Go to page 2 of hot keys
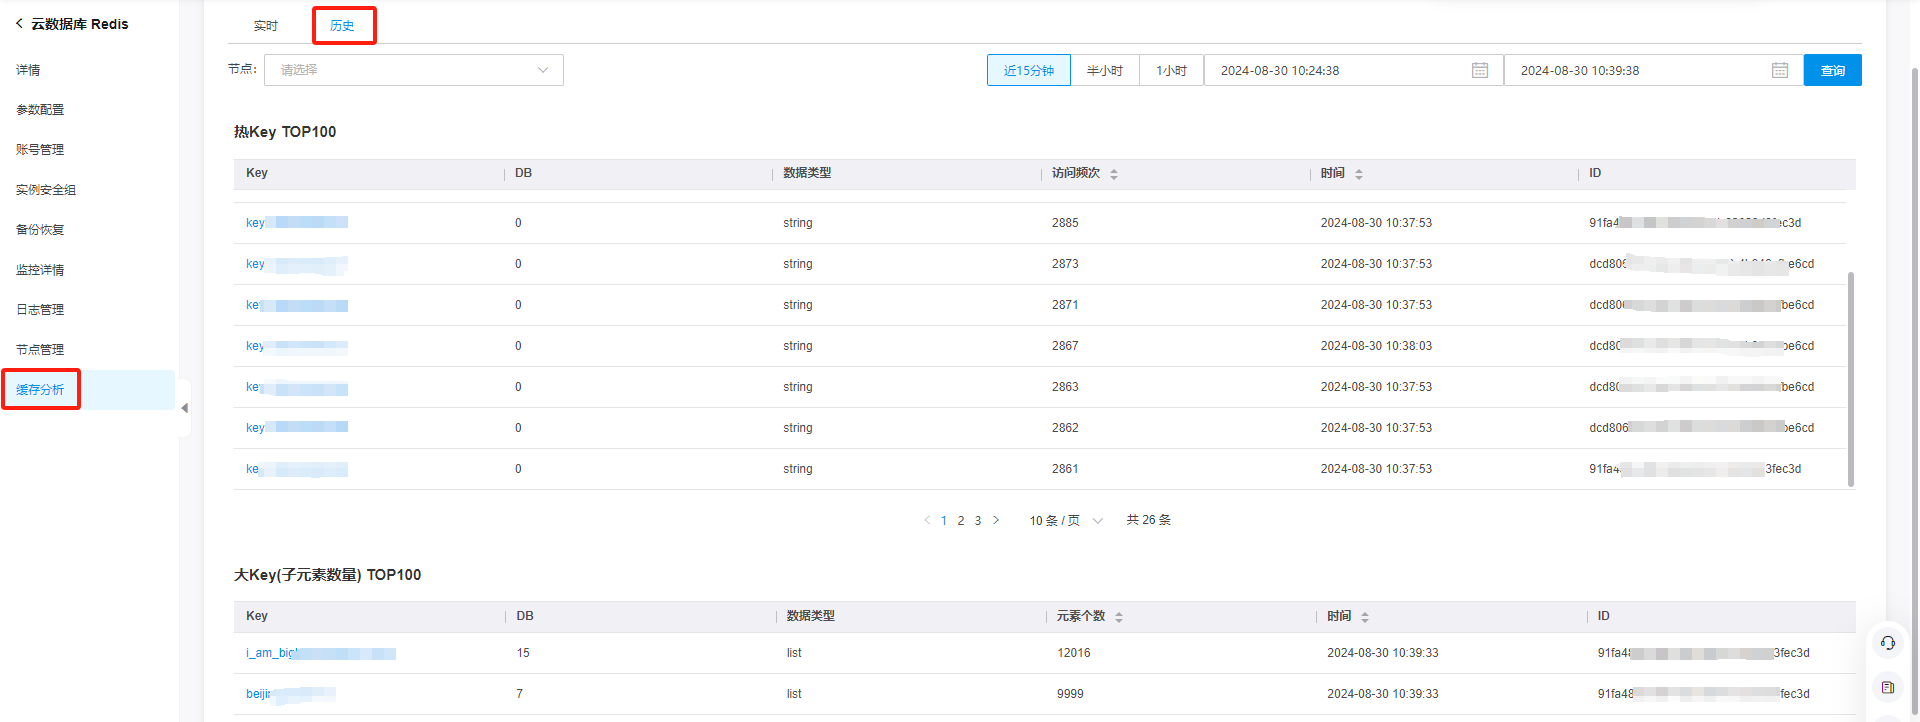The width and height of the screenshot is (1920, 722). 961,521
